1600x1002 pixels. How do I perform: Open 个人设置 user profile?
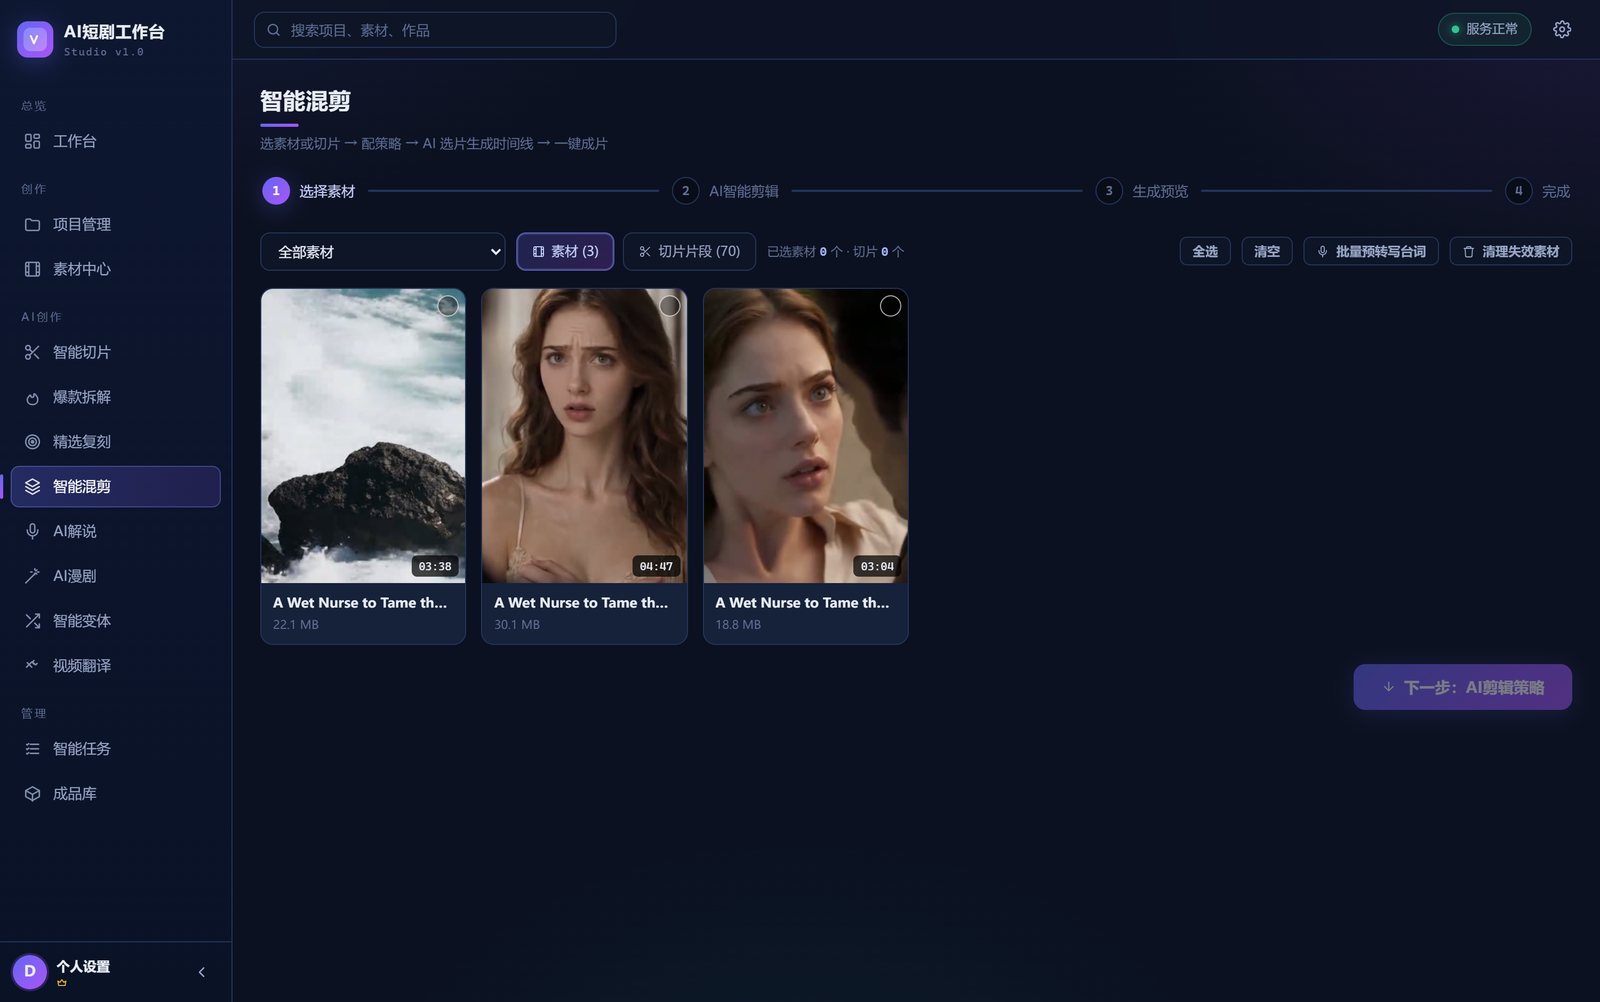83,967
